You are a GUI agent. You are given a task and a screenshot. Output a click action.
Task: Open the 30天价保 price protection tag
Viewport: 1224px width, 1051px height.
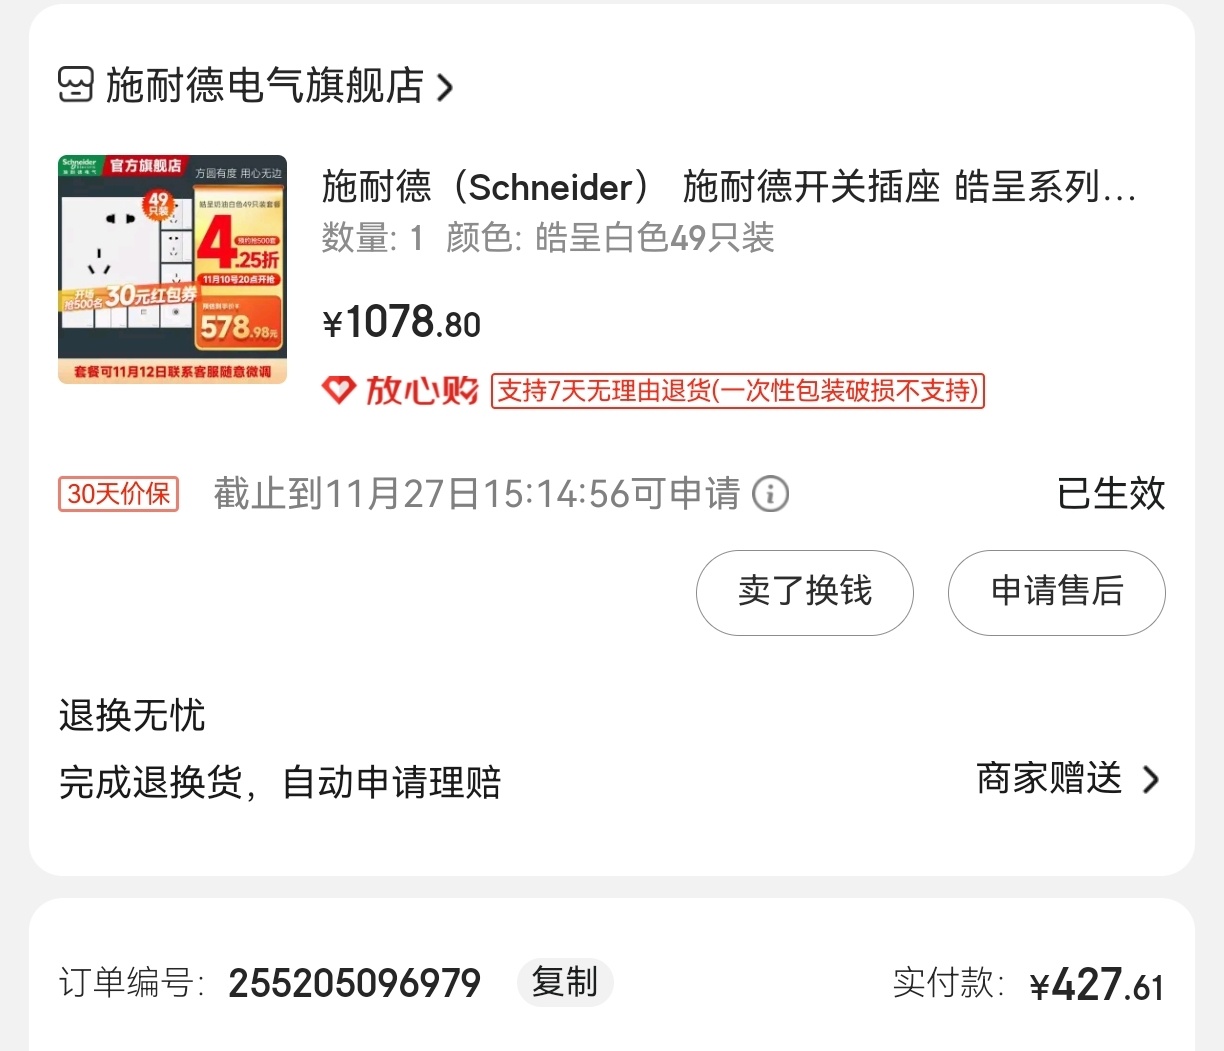[x=119, y=494]
